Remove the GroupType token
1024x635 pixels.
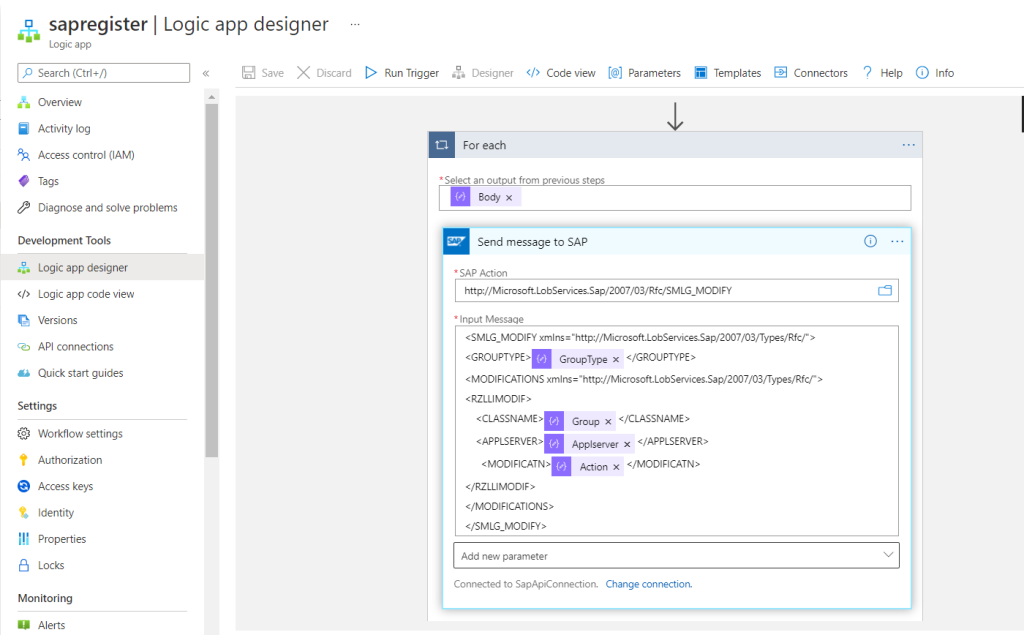pos(616,359)
